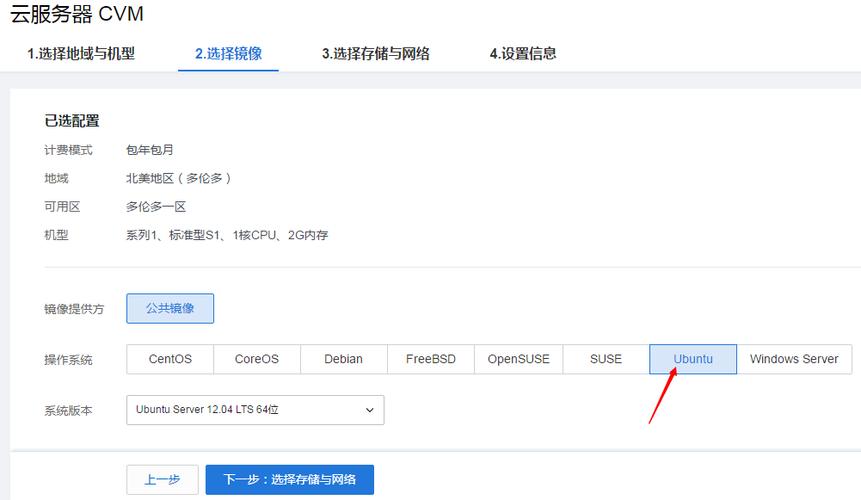Image resolution: width=861 pixels, height=500 pixels.
Task: Click the system version dropdown chevron
Action: pyautogui.click(x=370, y=410)
